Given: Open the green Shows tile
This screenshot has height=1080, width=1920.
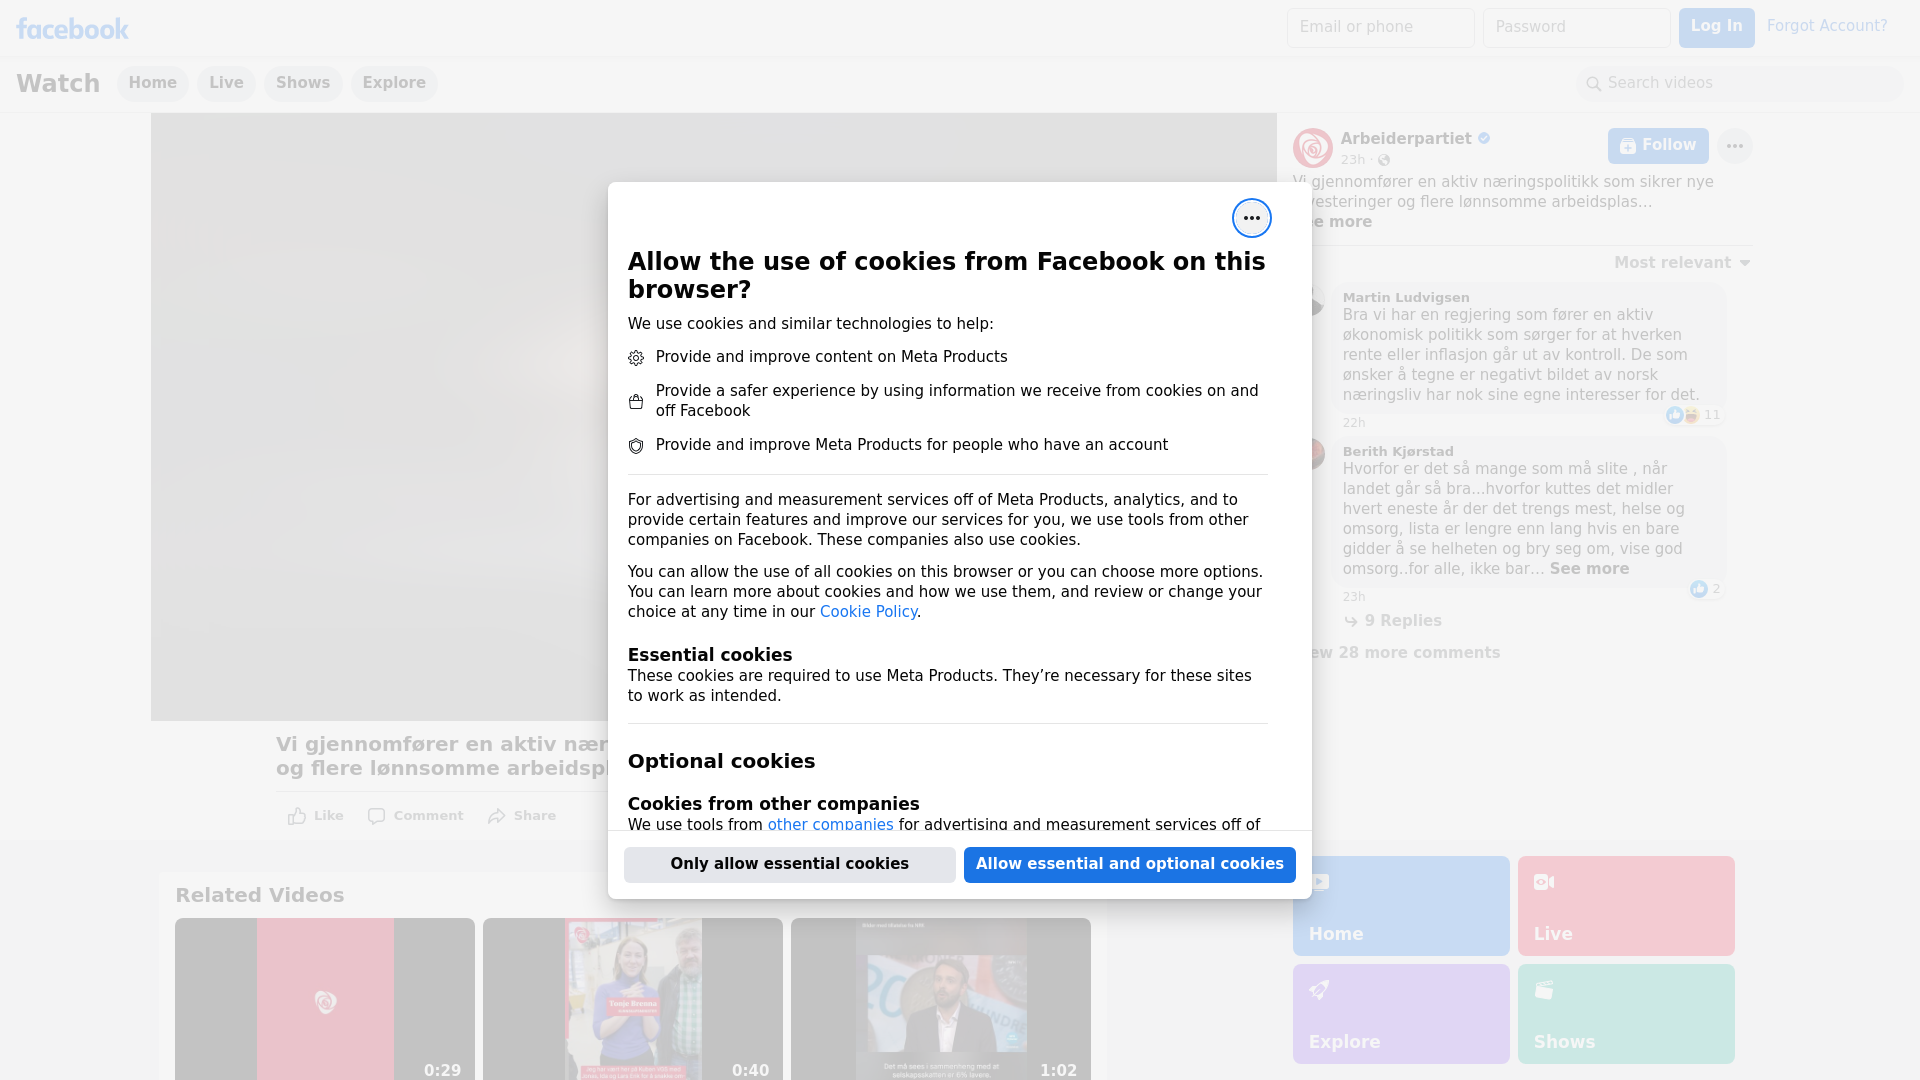Looking at the screenshot, I should coord(1626,1014).
